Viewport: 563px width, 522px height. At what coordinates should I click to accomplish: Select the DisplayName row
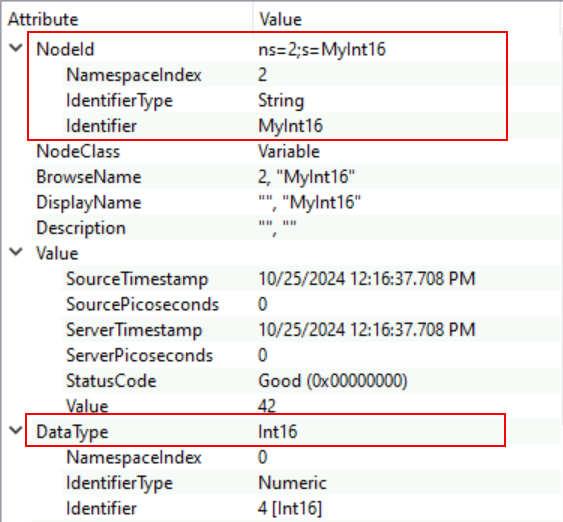tap(297, 202)
